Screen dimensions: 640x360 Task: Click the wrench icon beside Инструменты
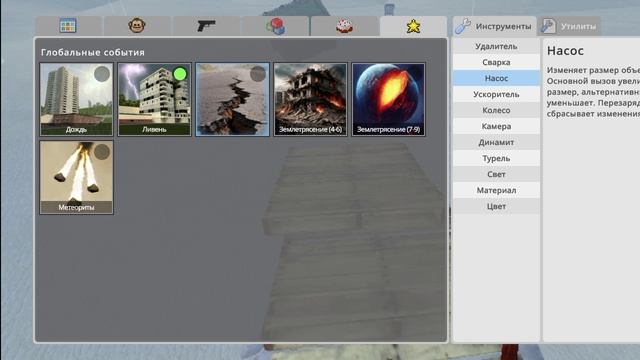click(x=463, y=26)
